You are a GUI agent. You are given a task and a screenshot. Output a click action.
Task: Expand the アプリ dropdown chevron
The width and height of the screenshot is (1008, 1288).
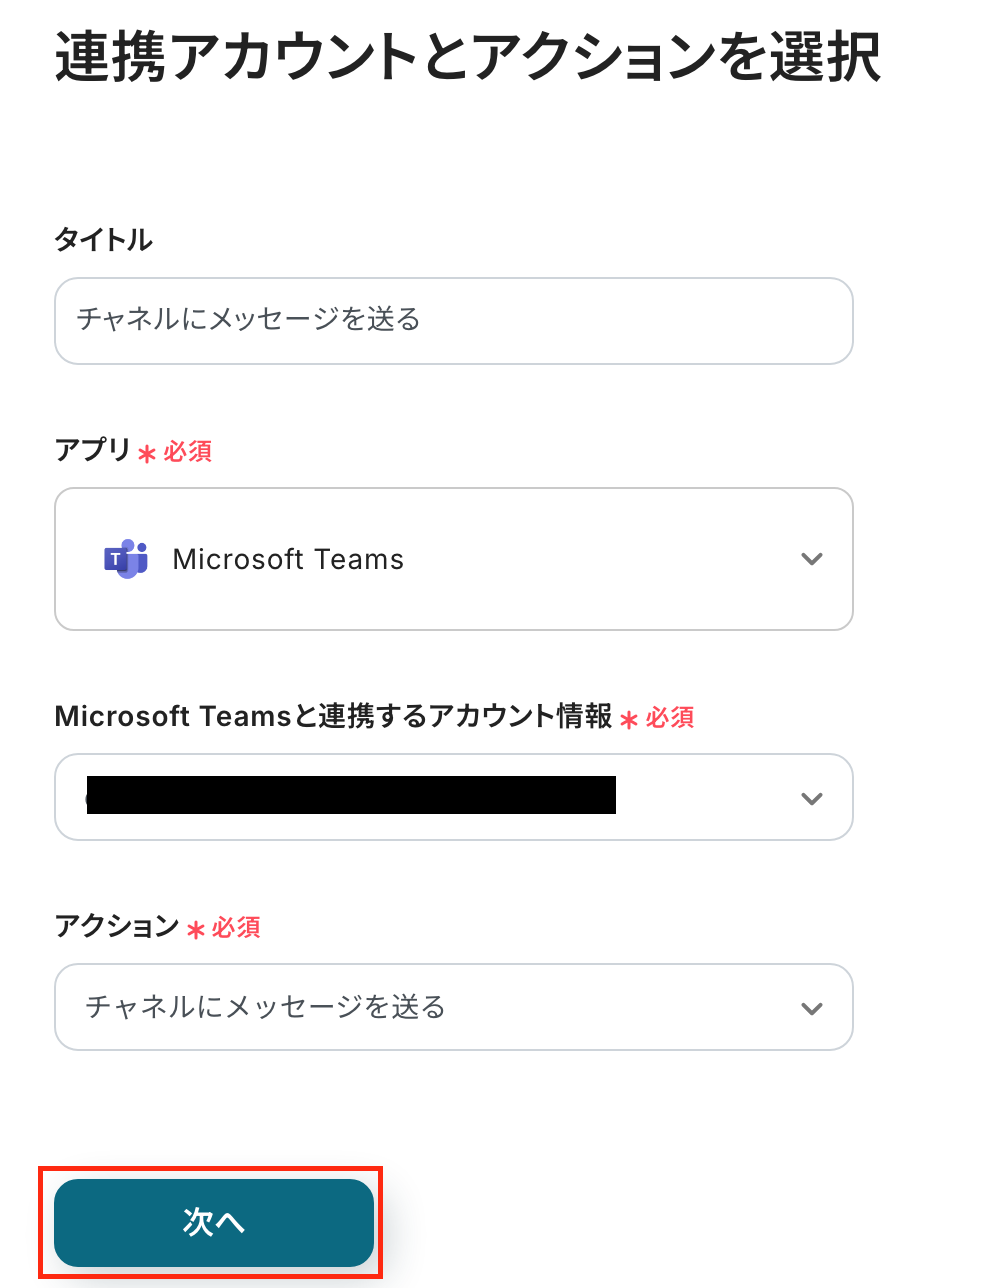coord(812,559)
